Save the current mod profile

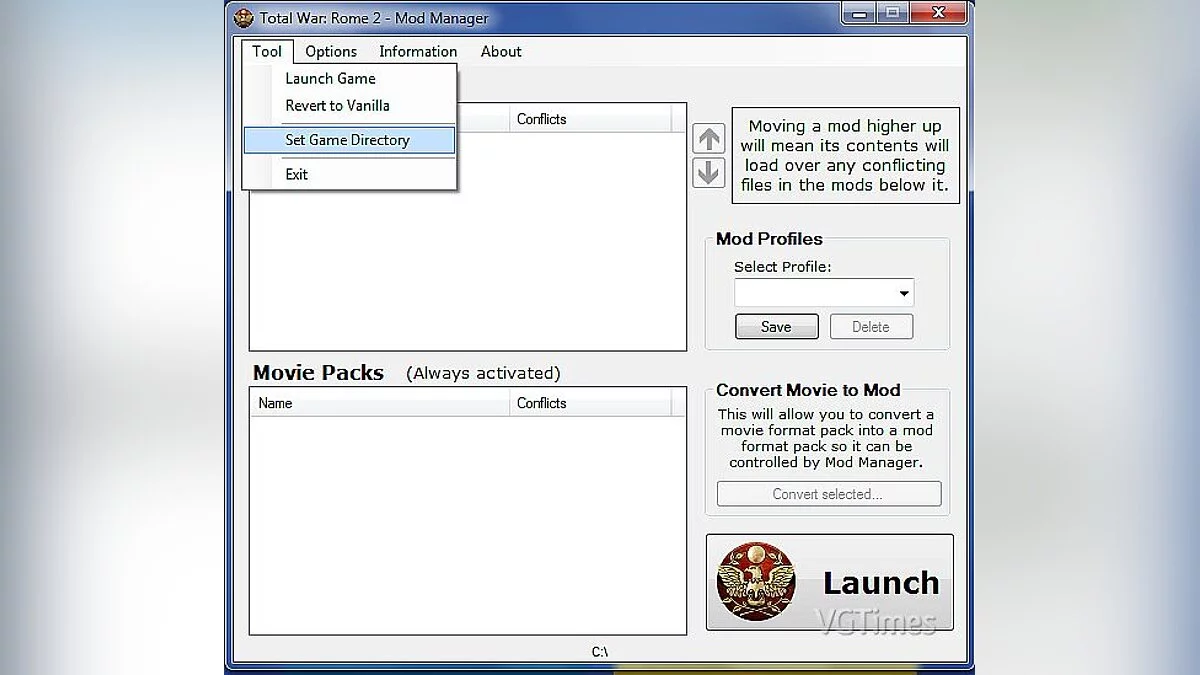777,327
